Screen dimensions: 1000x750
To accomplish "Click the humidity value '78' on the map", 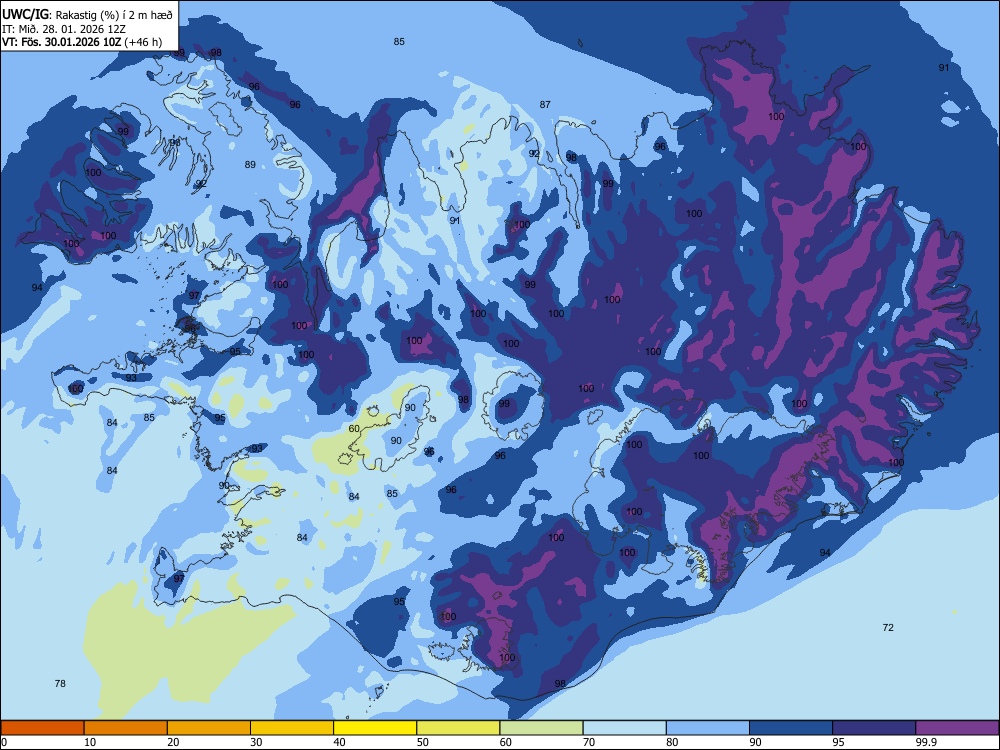I will click(60, 683).
